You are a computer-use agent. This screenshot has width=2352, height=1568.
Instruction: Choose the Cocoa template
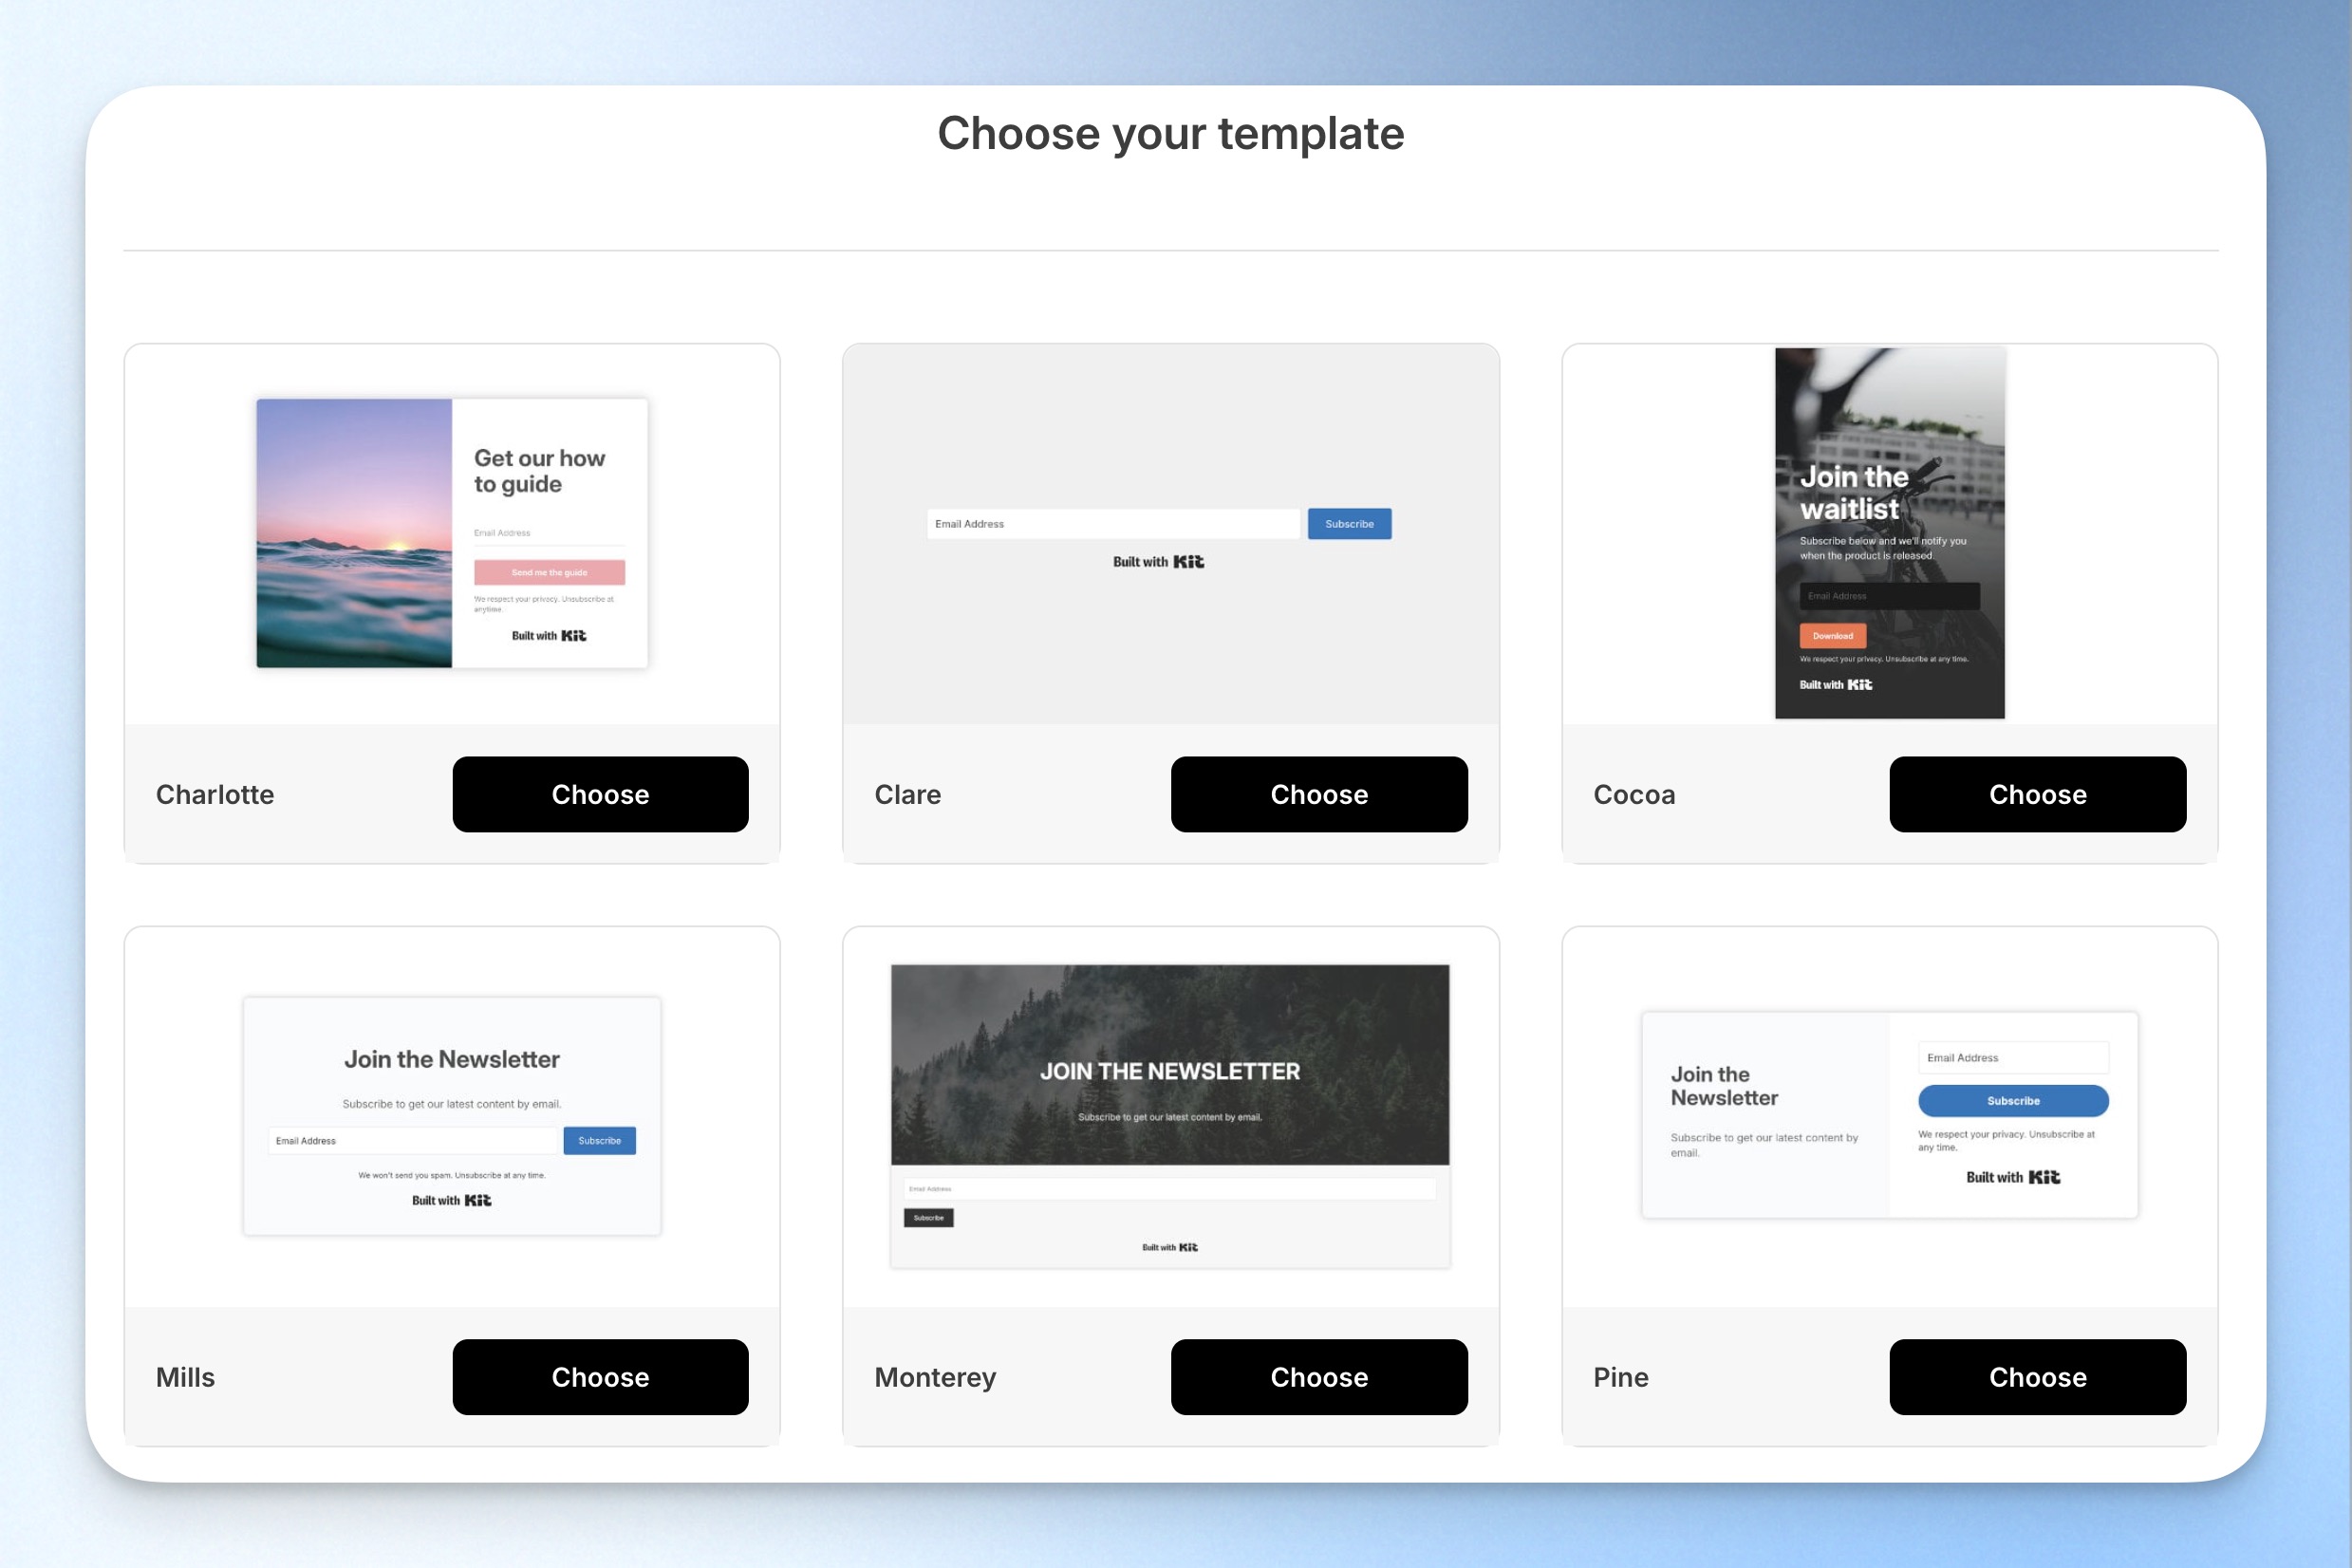(x=2038, y=794)
